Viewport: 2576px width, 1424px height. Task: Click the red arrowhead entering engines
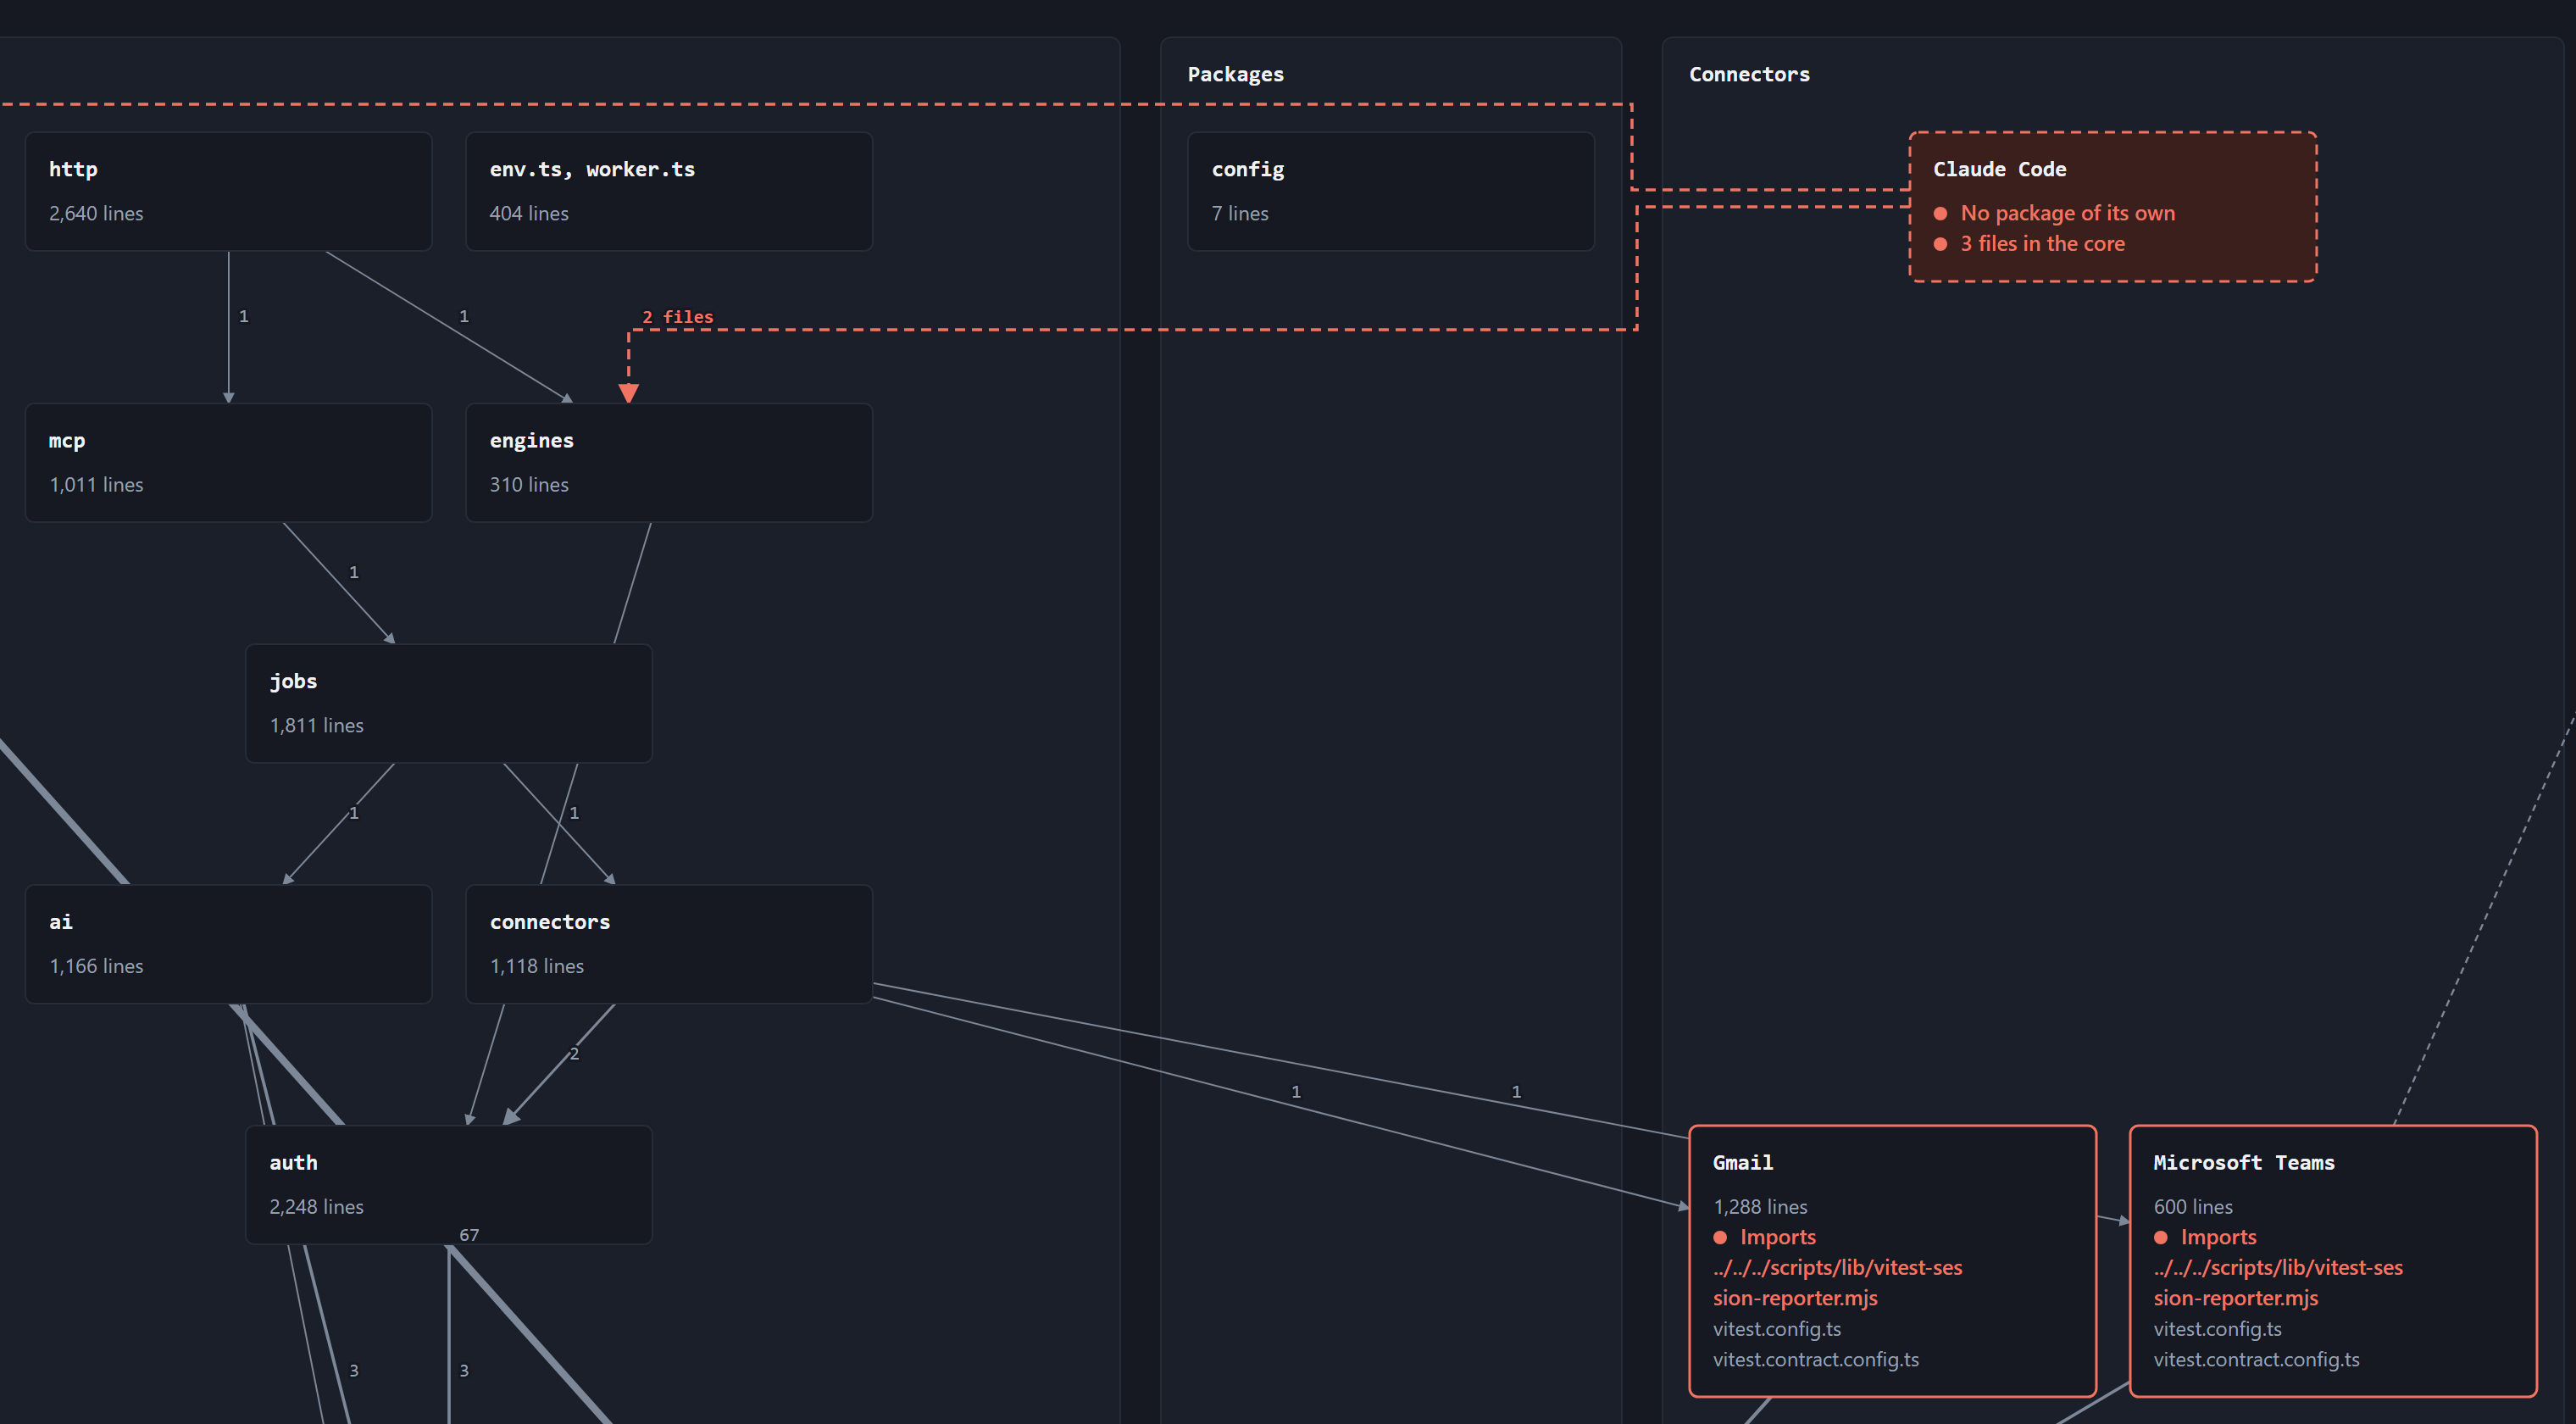[x=629, y=393]
